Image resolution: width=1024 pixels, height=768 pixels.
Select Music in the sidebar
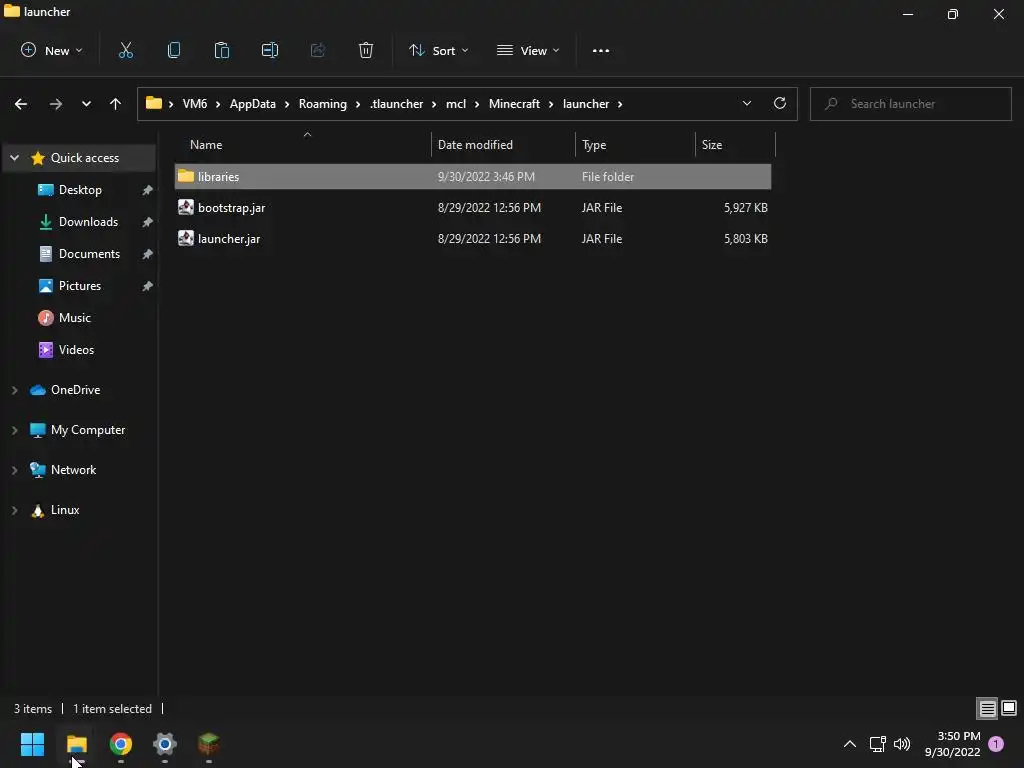click(x=74, y=317)
